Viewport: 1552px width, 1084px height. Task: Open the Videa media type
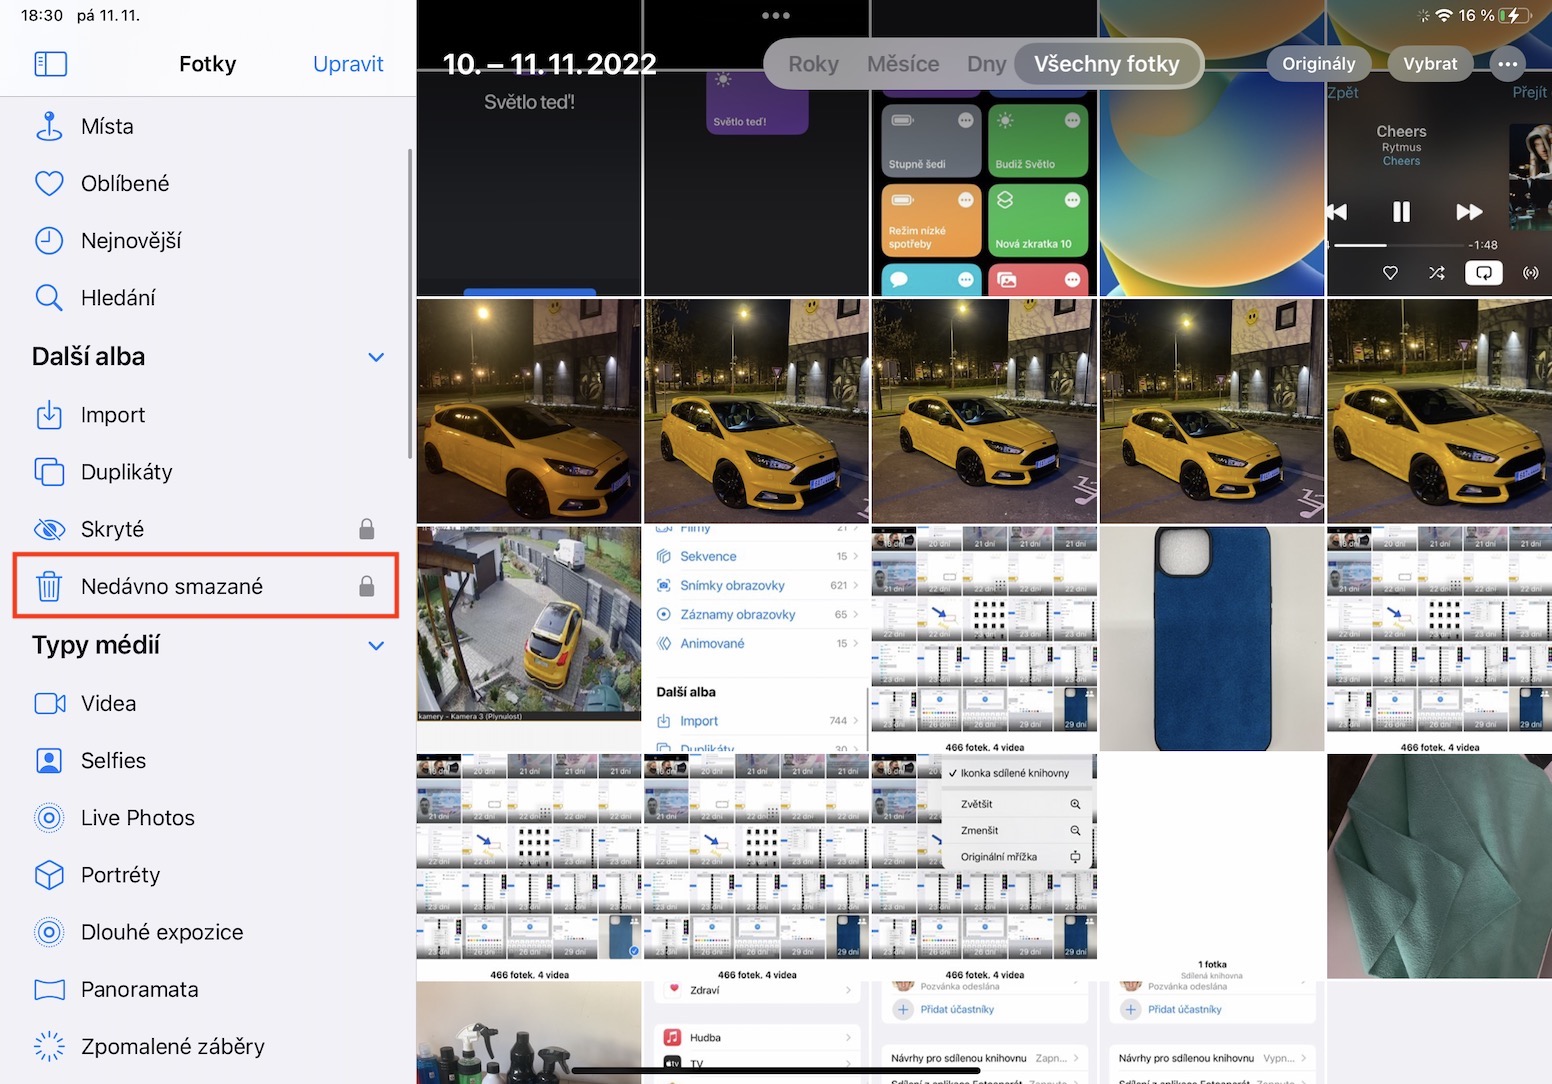108,704
